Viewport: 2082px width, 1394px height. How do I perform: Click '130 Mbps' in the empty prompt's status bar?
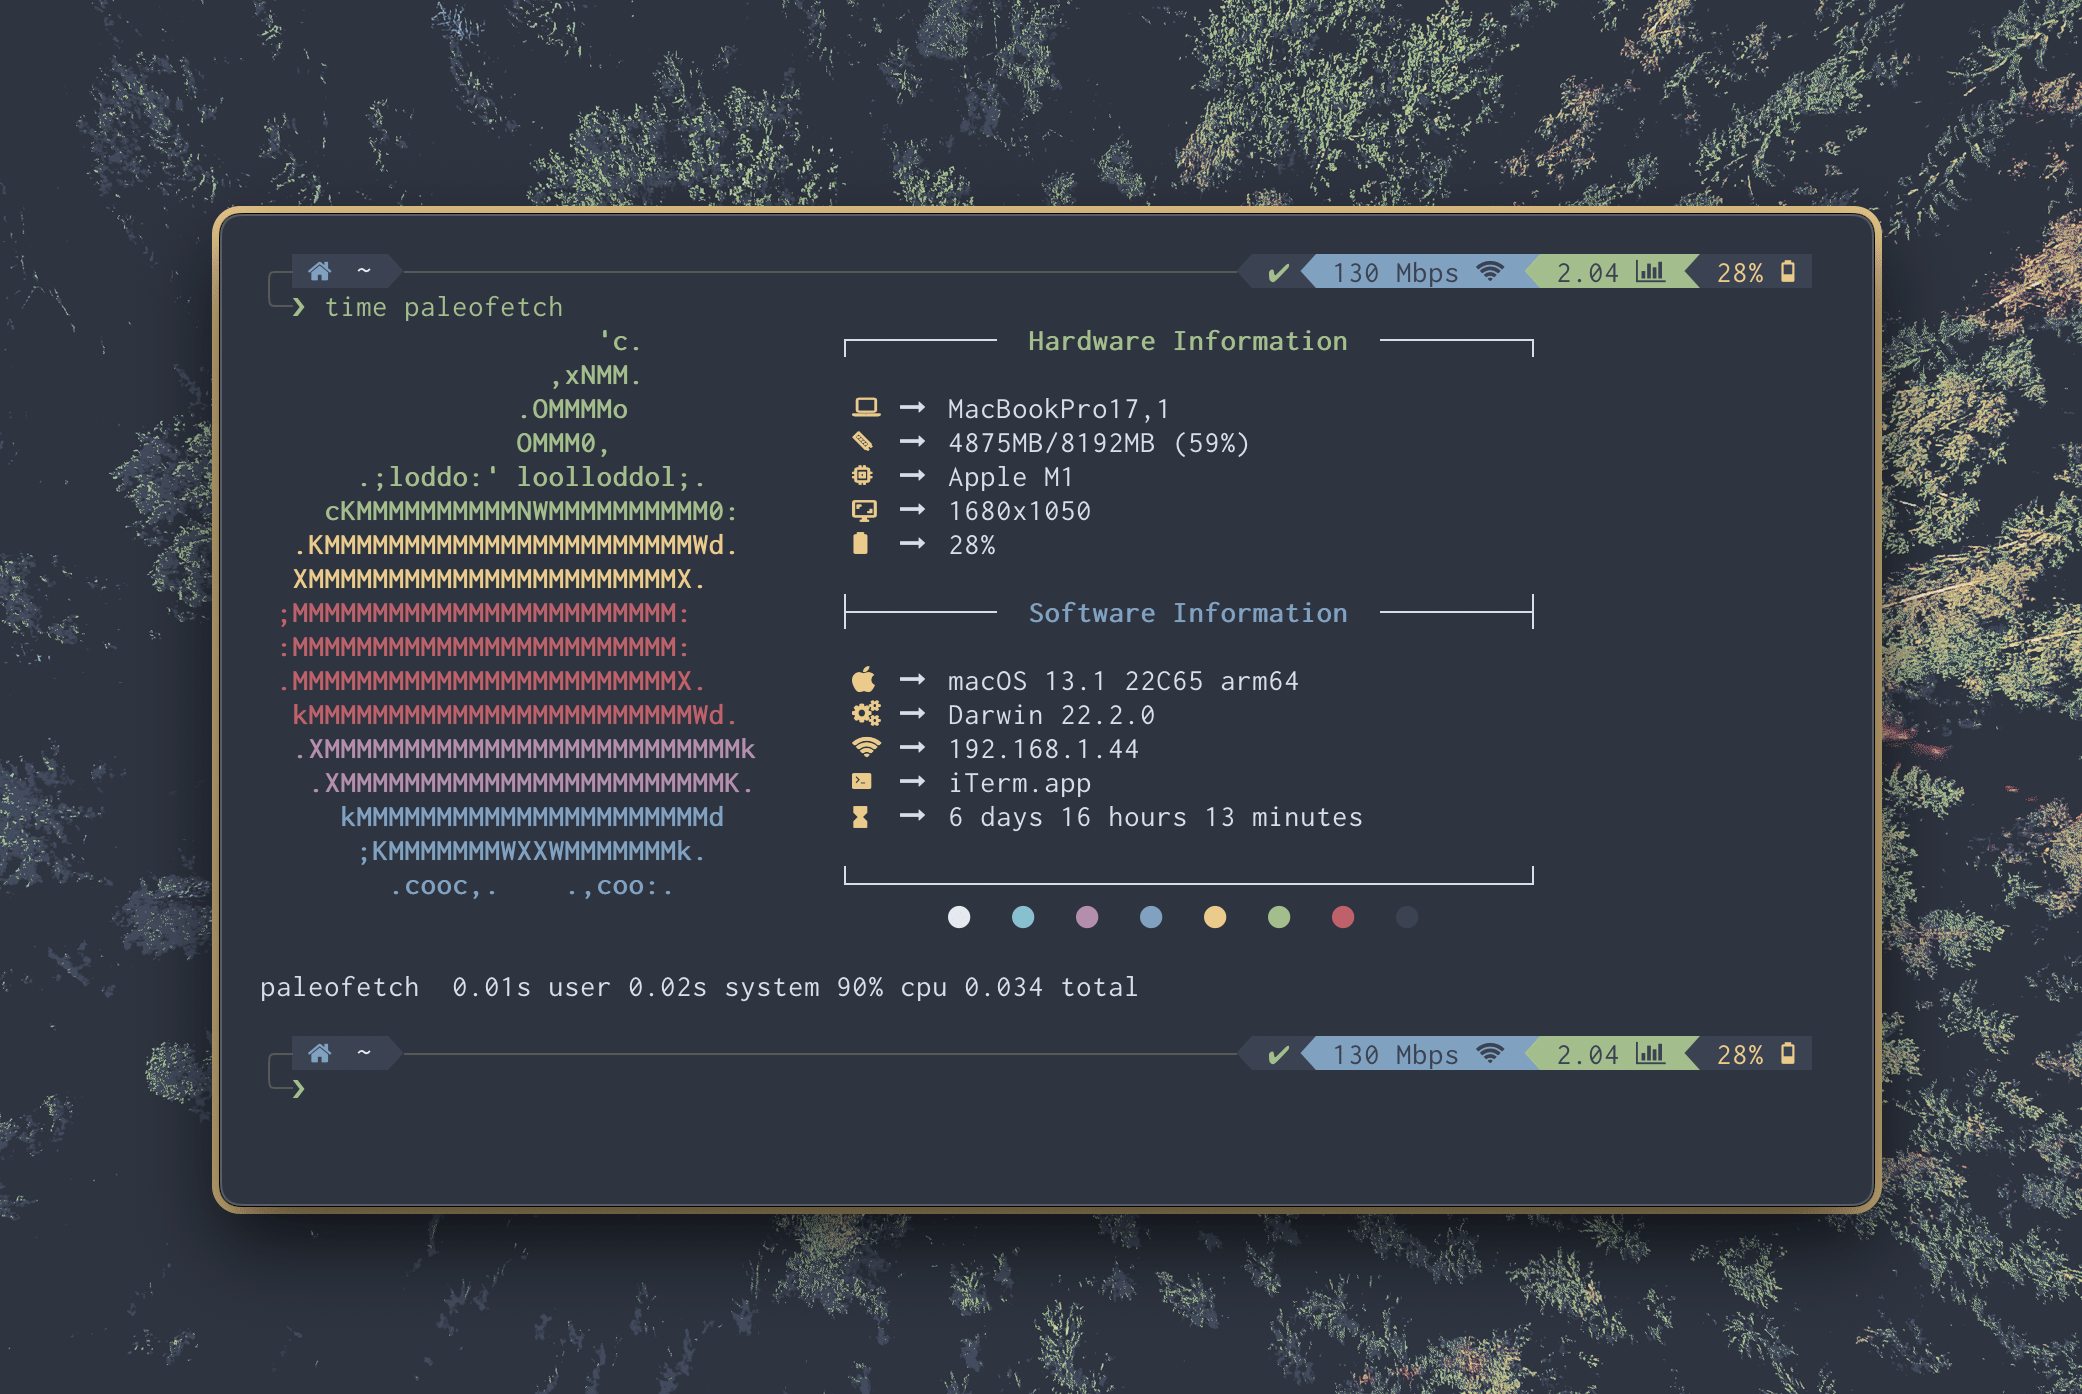1395,1055
